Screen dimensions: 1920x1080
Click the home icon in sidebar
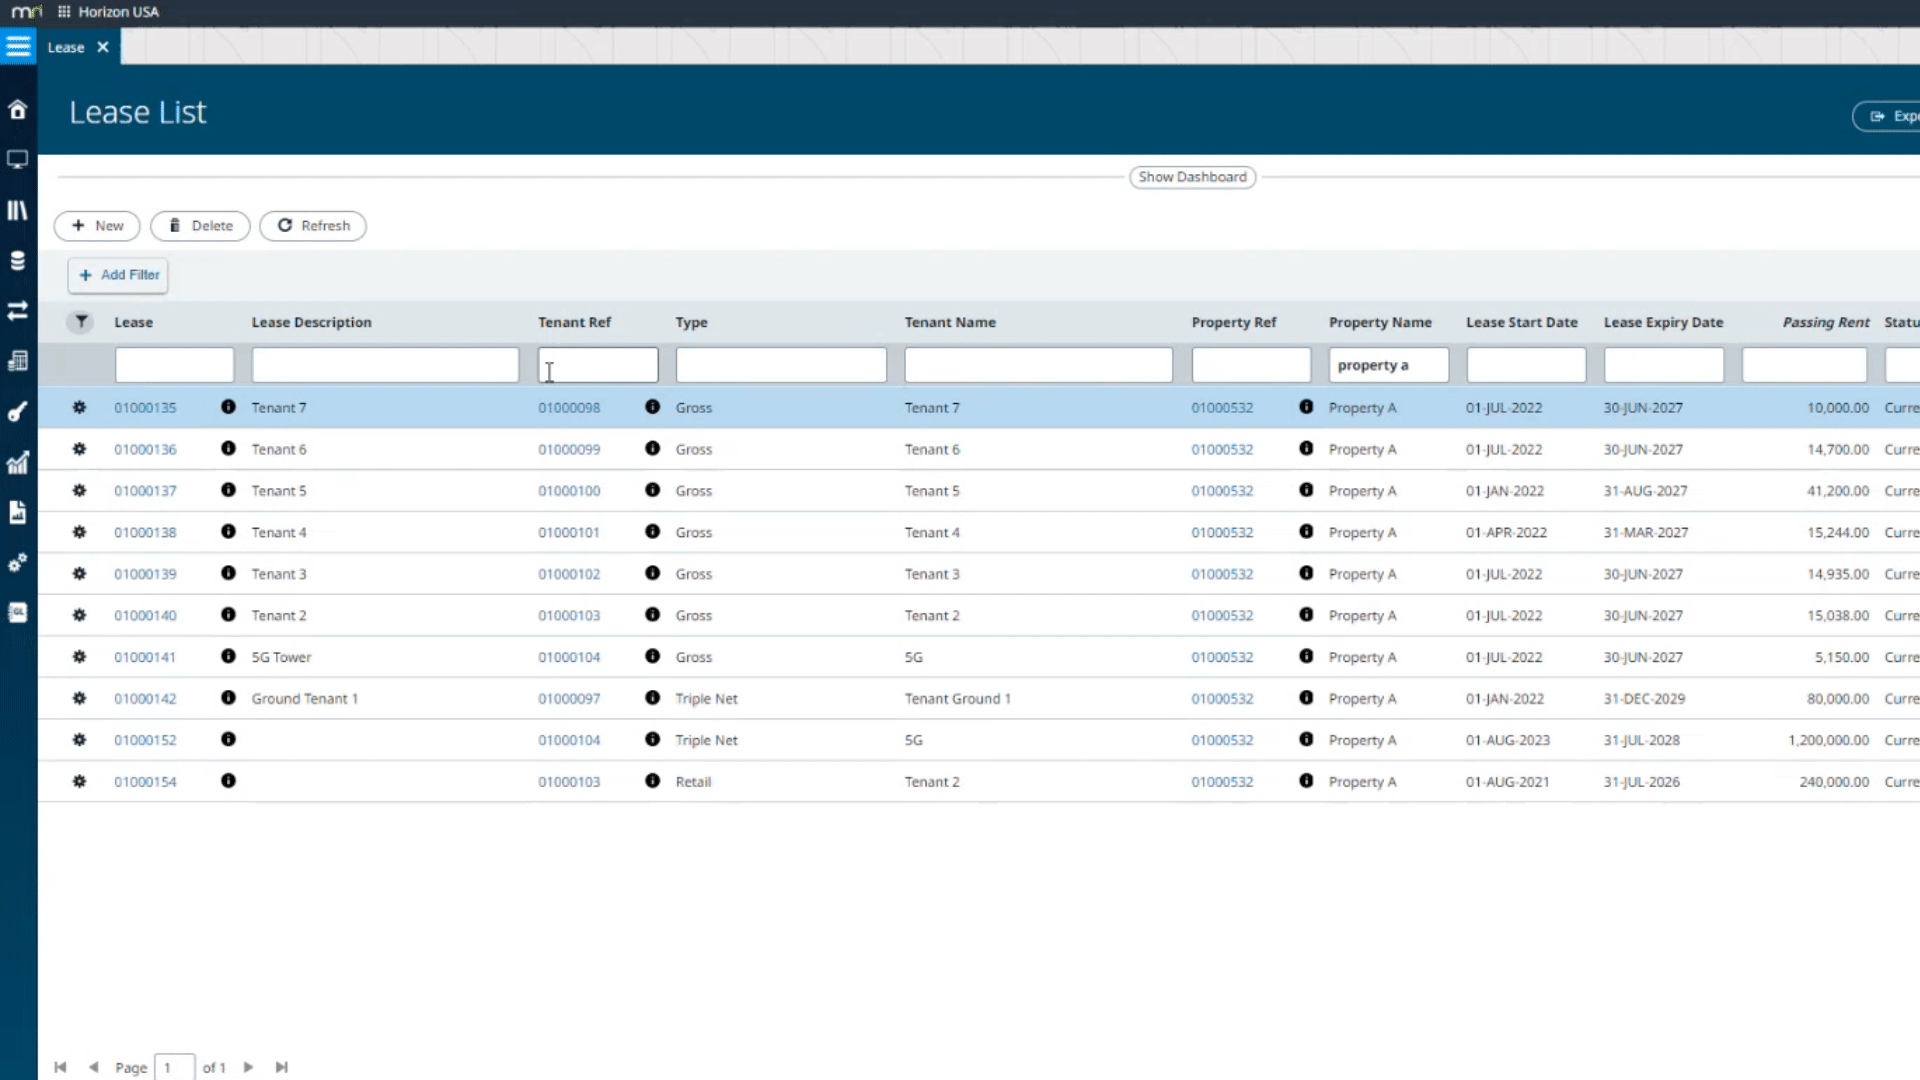coord(18,110)
